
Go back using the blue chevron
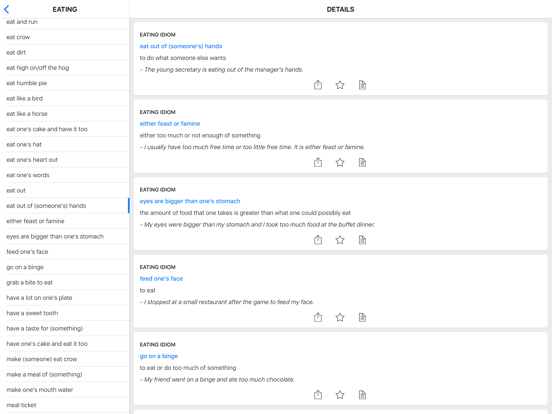tap(6, 10)
